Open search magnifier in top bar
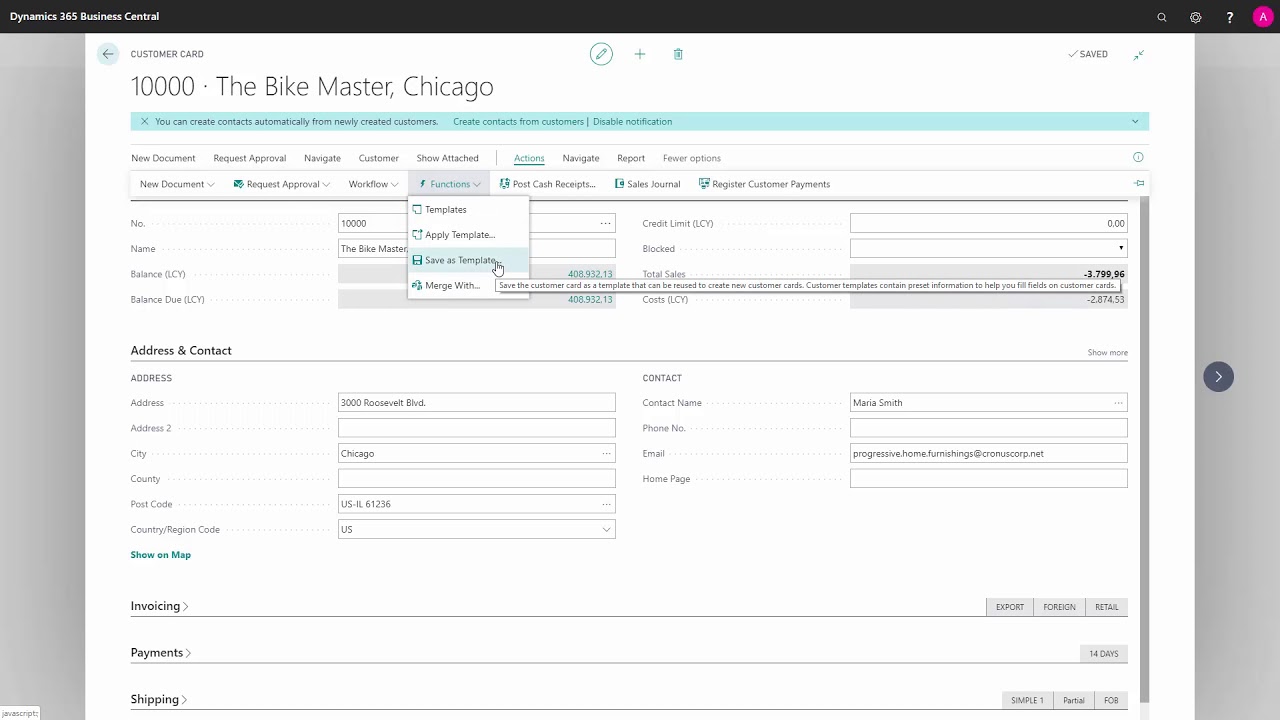The height and width of the screenshot is (720, 1280). click(x=1162, y=17)
